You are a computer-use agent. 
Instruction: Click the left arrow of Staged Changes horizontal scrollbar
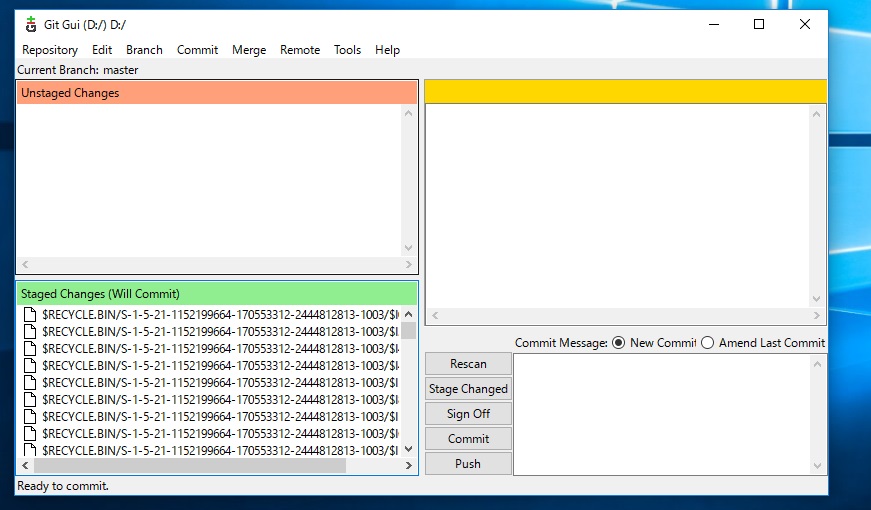coord(25,466)
